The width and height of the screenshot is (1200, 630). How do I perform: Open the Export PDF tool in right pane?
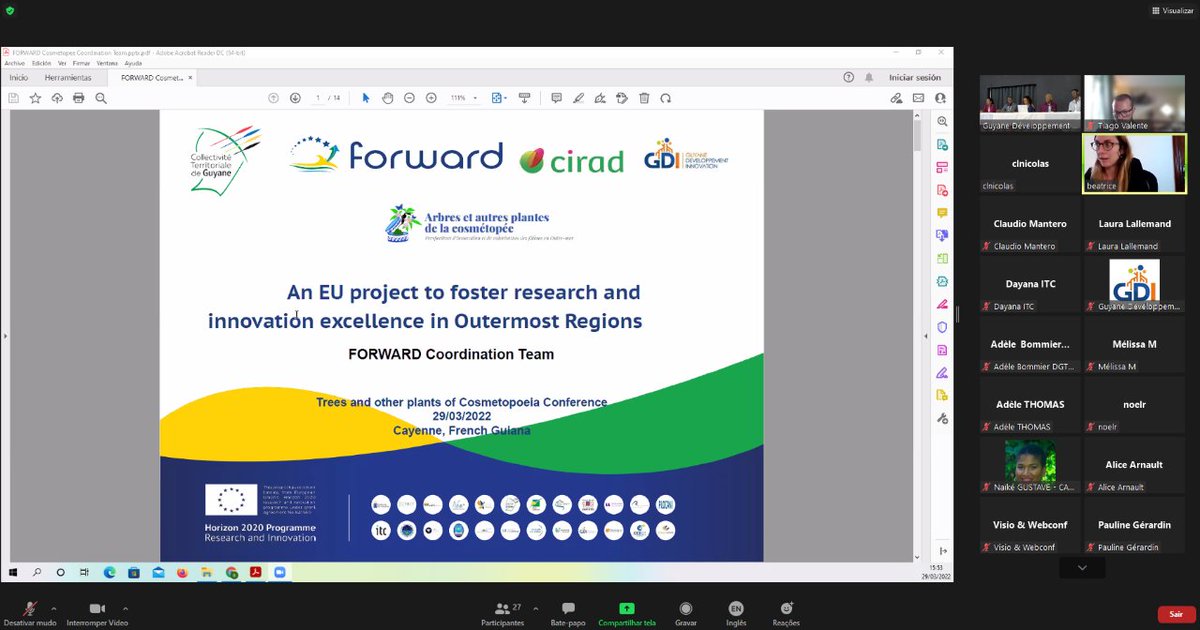[x=942, y=145]
